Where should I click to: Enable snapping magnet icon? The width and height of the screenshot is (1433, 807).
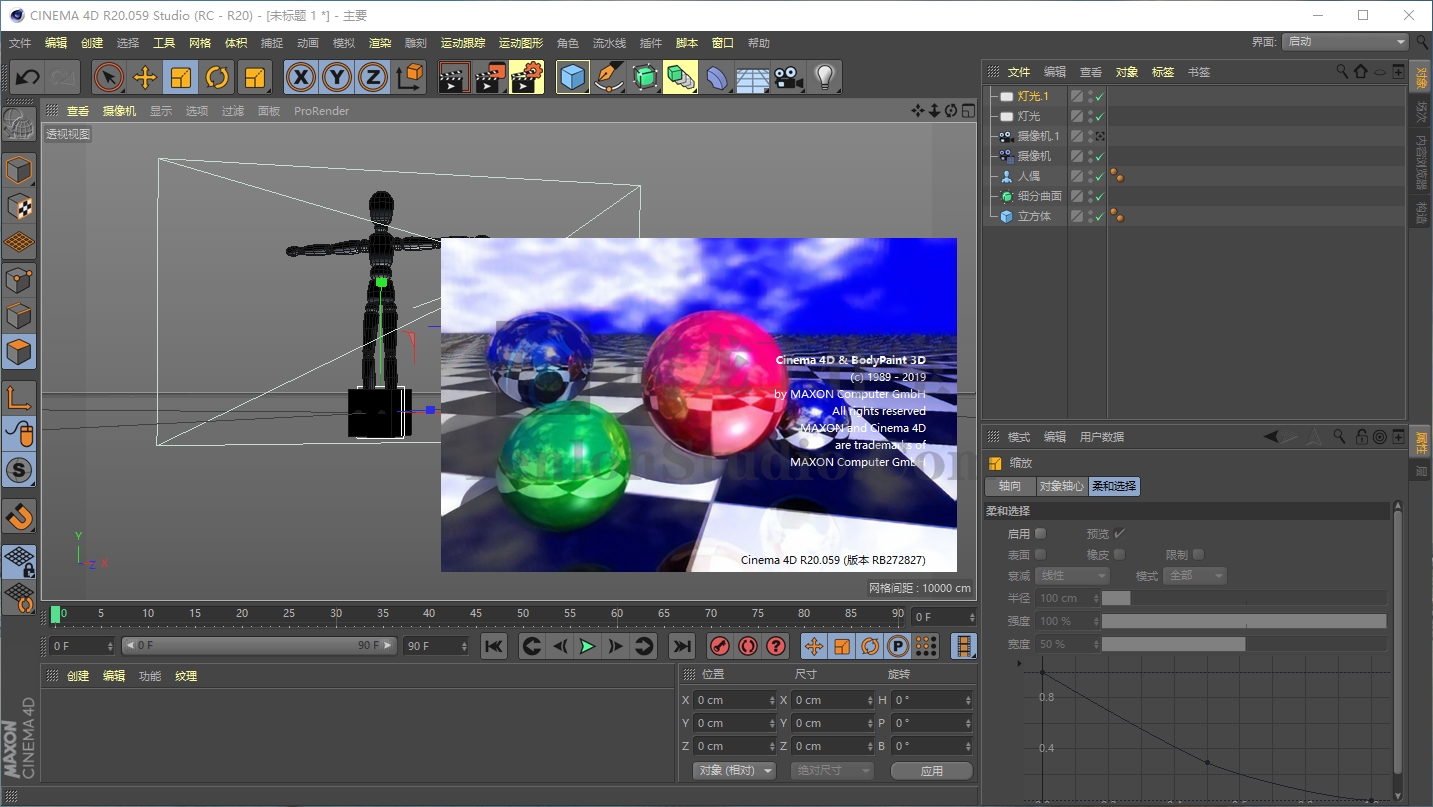pos(19,516)
